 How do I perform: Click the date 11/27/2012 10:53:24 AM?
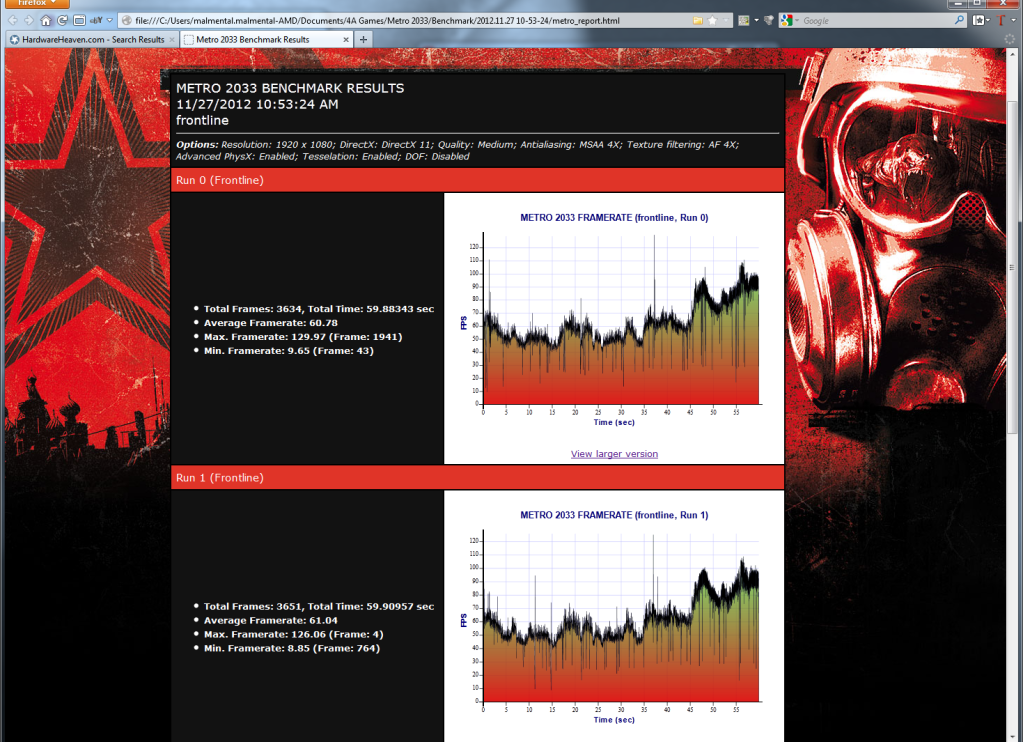click(x=257, y=104)
